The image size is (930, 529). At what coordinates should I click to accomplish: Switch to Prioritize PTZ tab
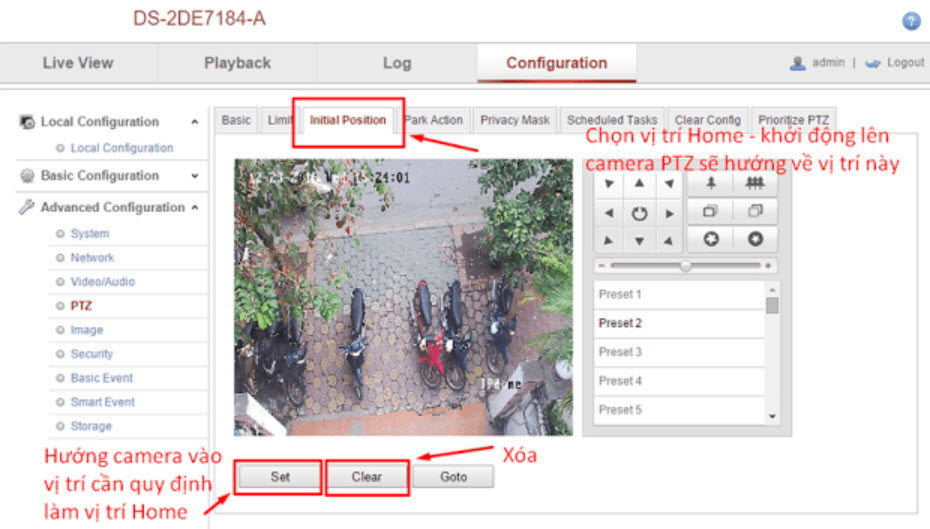pyautogui.click(x=794, y=120)
